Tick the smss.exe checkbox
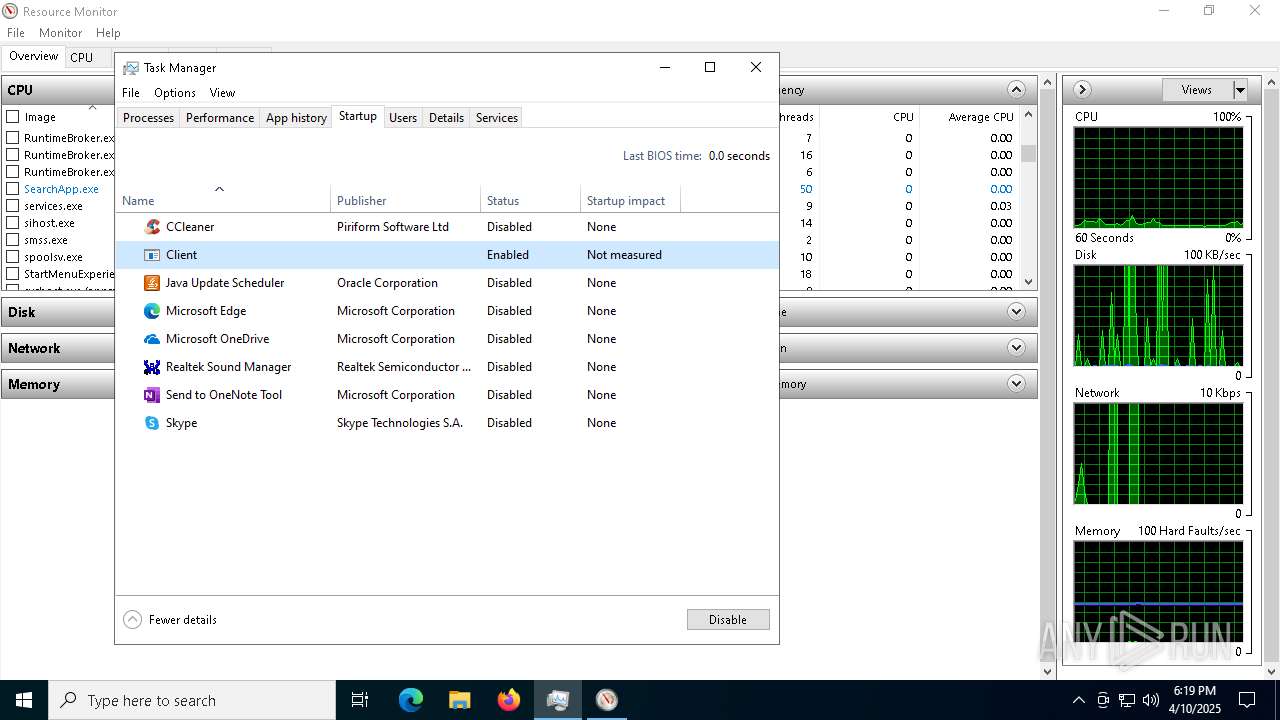Image resolution: width=1280 pixels, height=720 pixels. tap(13, 240)
